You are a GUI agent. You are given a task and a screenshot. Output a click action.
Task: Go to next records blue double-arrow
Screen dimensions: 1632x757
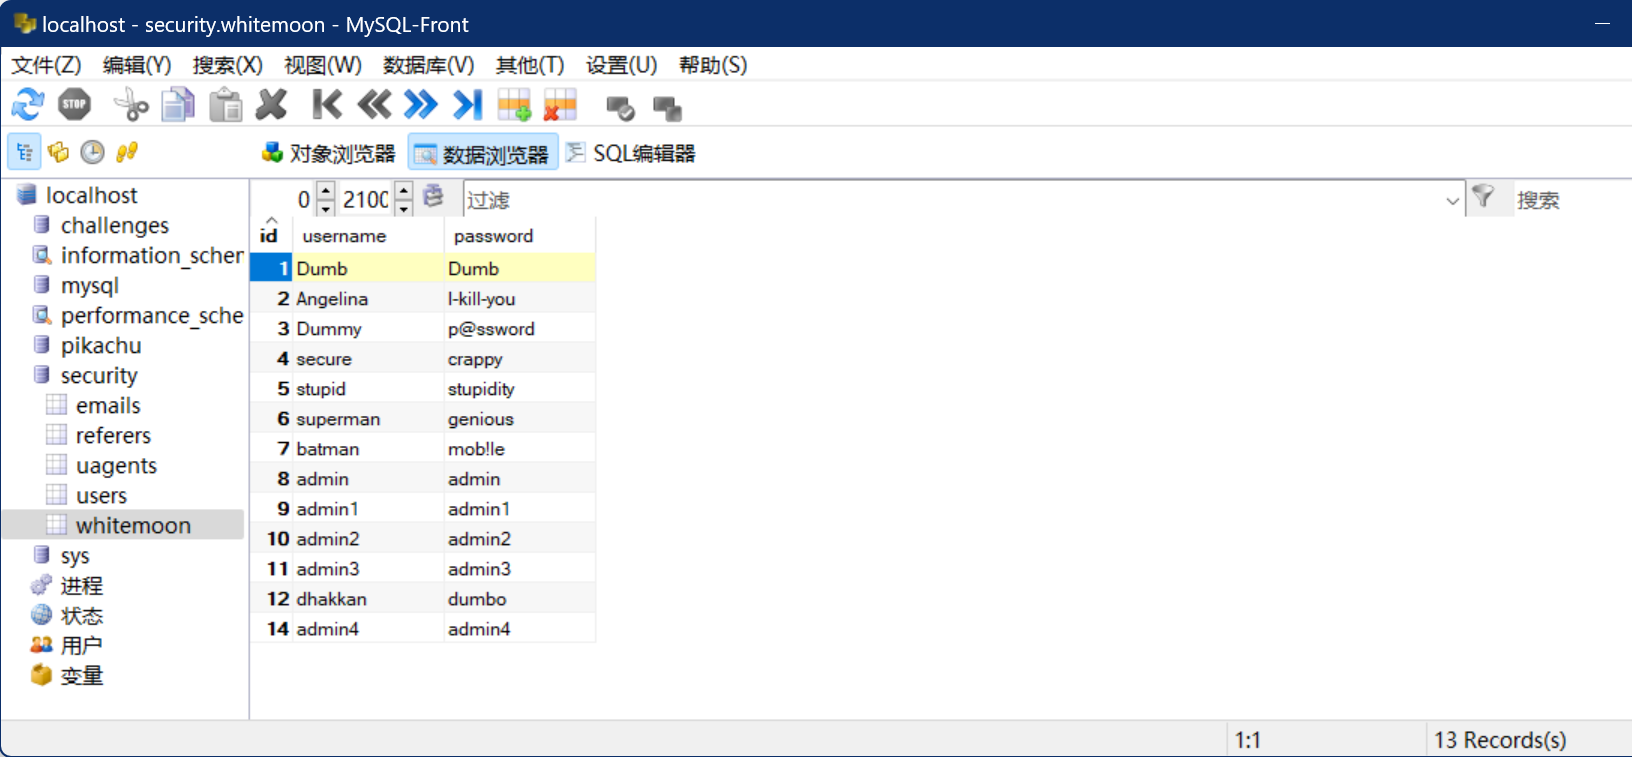click(421, 104)
